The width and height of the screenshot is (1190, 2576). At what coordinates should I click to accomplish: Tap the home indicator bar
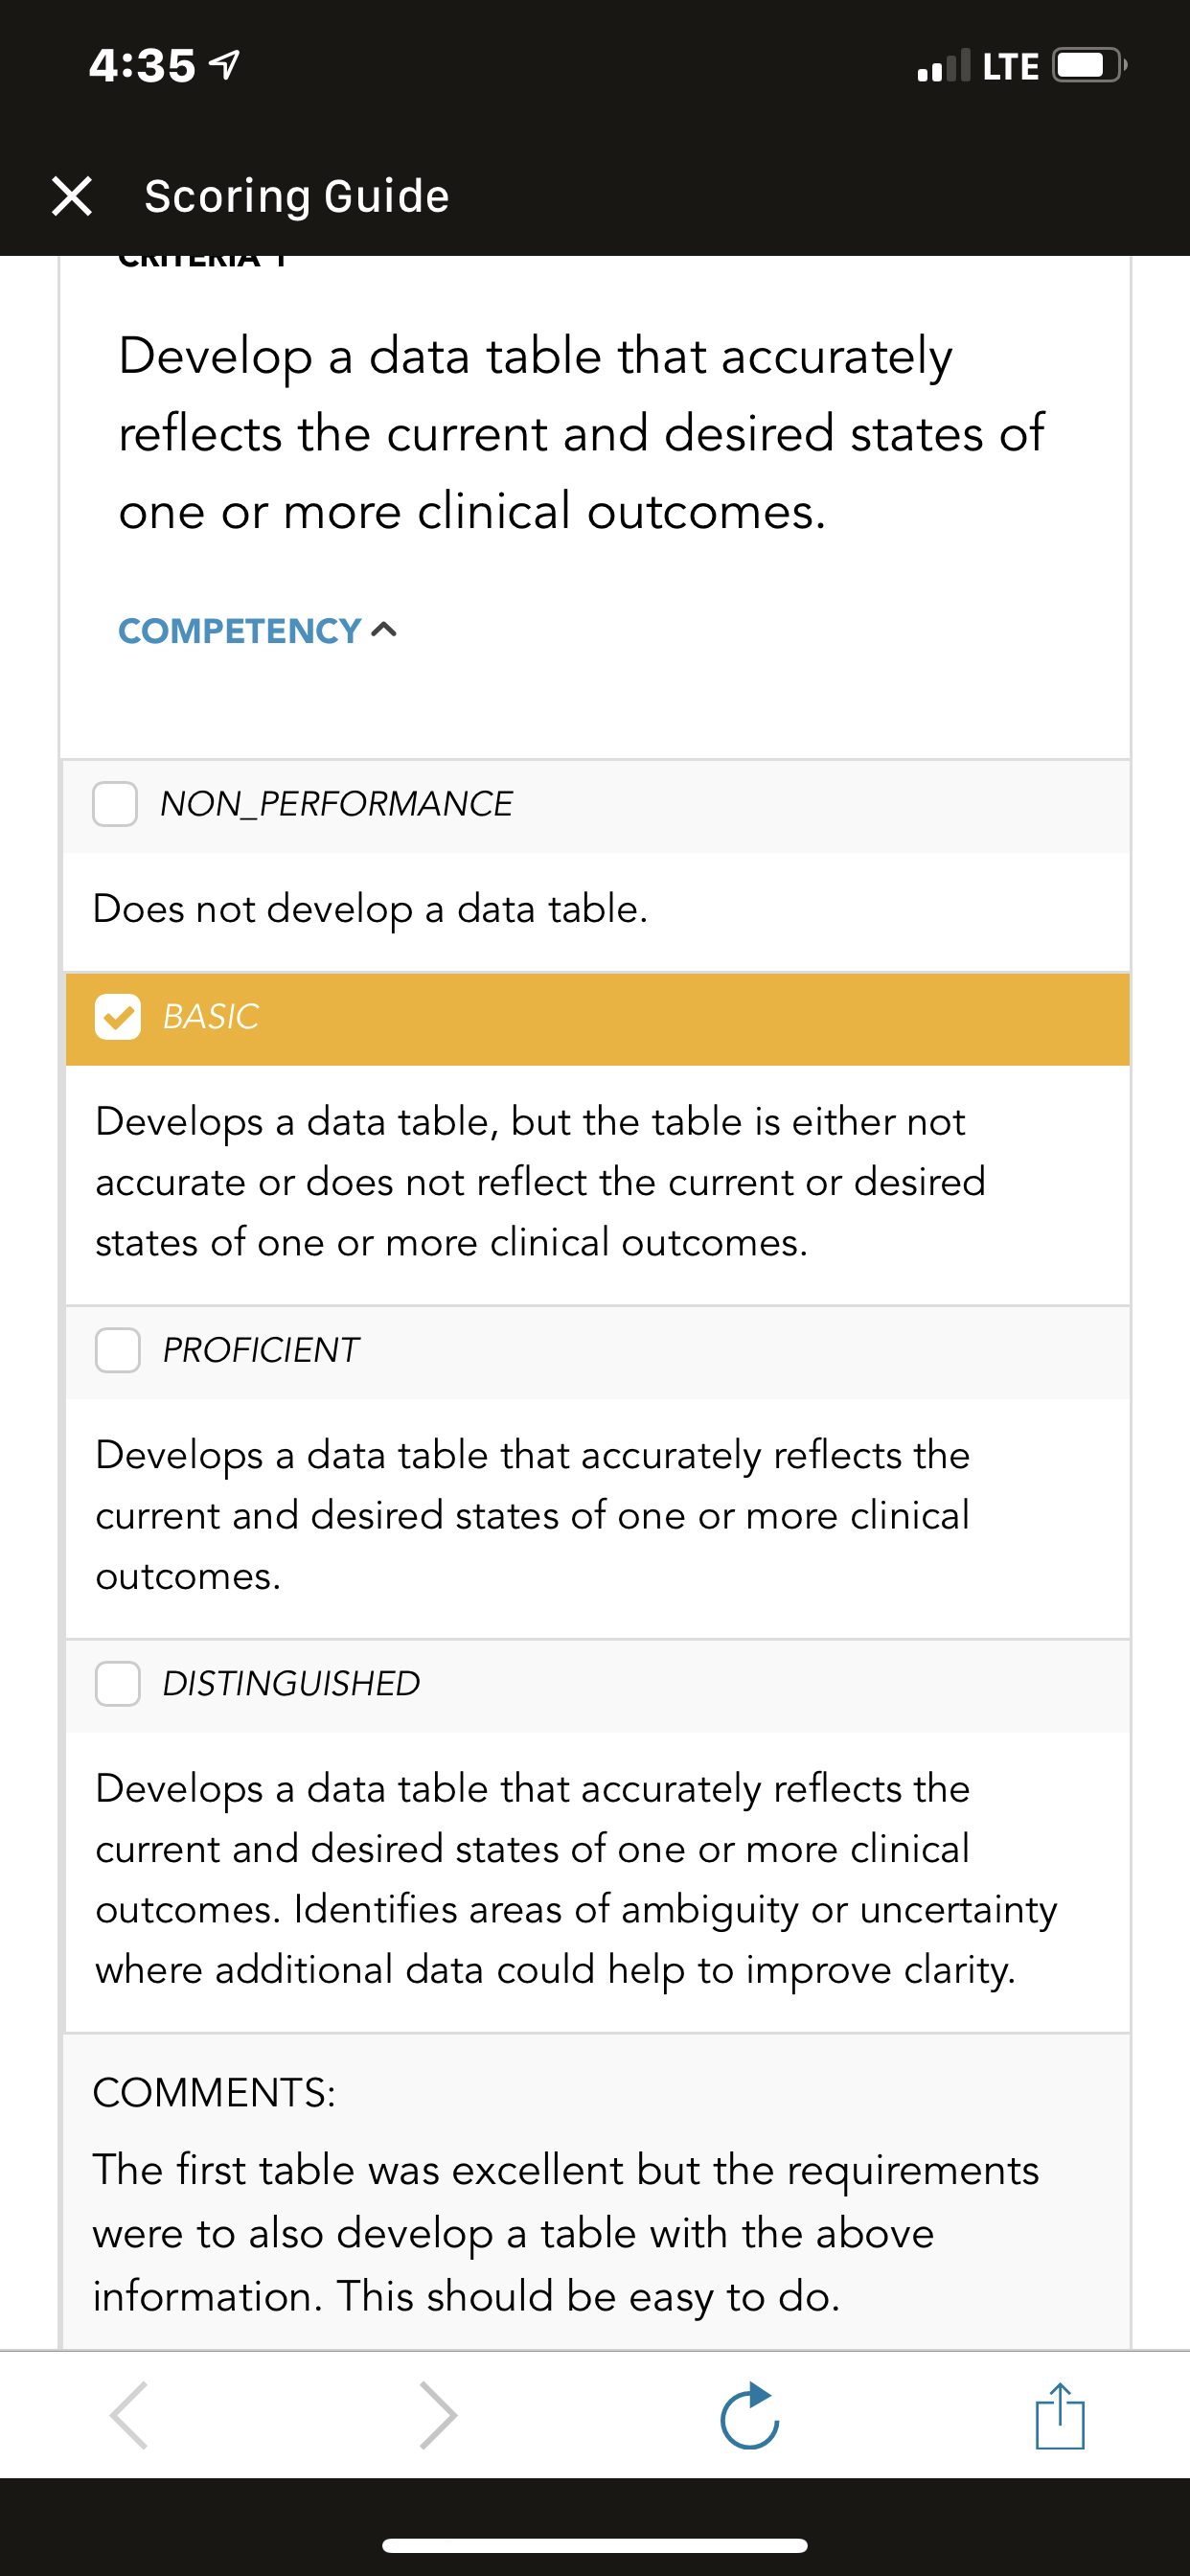tap(595, 2545)
